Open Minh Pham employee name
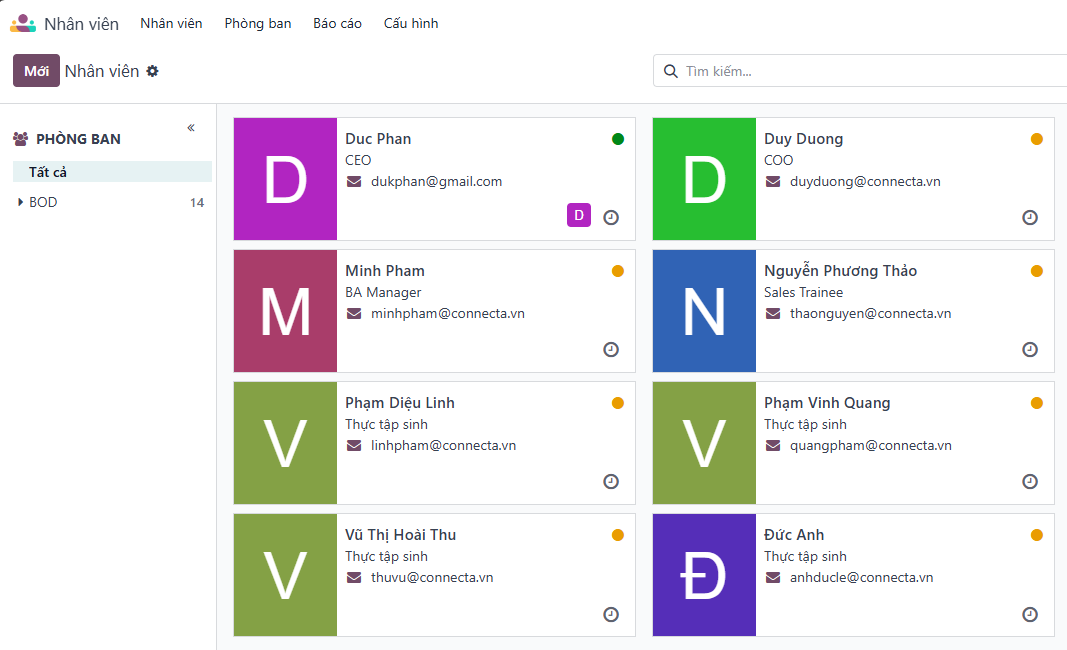The height and width of the screenshot is (650, 1067). (x=384, y=271)
